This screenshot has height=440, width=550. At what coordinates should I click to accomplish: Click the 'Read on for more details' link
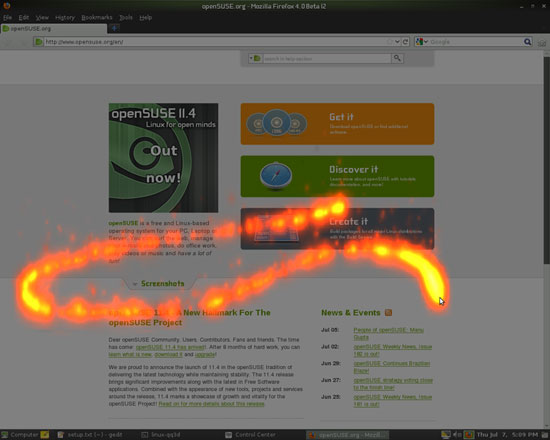pos(211,404)
